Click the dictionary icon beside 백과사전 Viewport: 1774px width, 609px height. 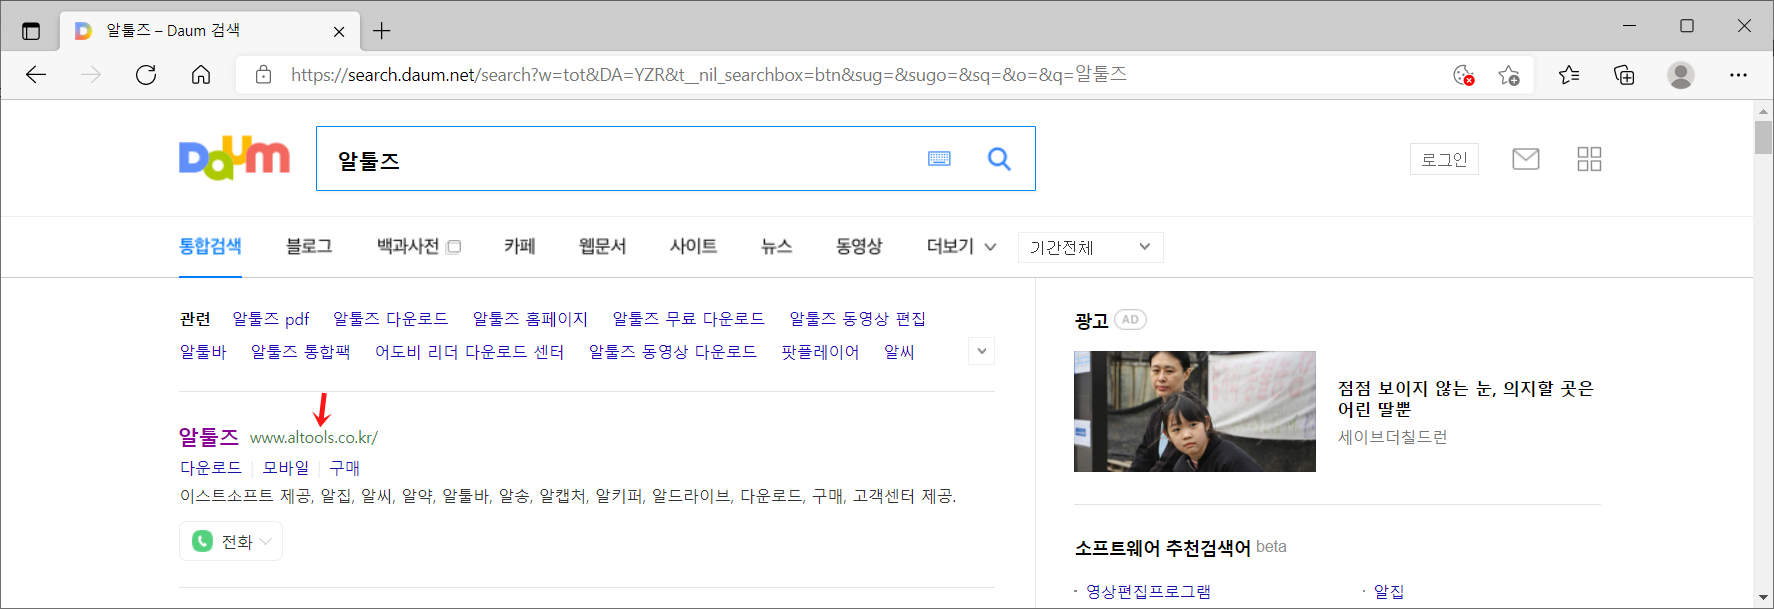pyautogui.click(x=453, y=247)
